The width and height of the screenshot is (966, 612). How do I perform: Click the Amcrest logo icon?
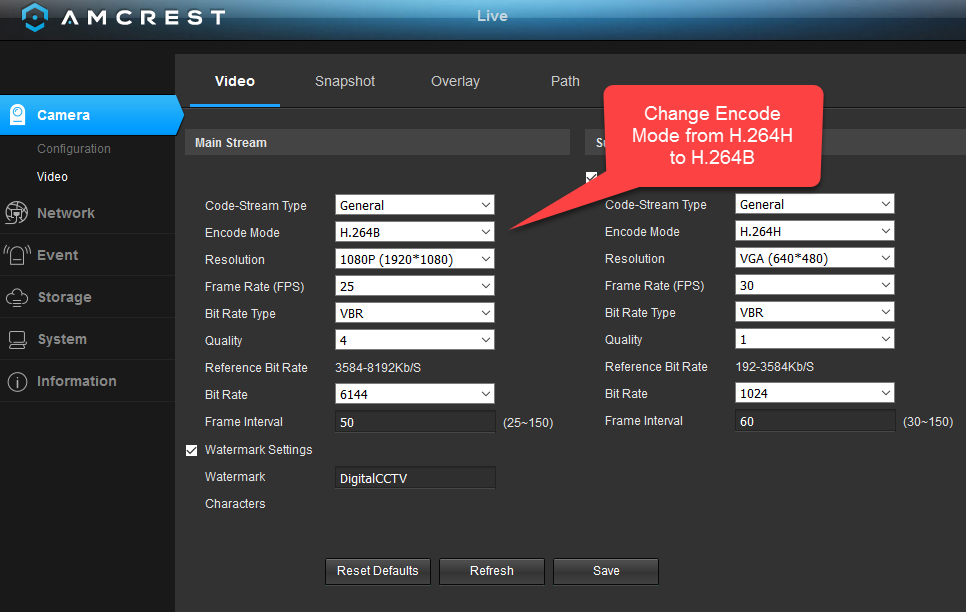pyautogui.click(x=34, y=17)
